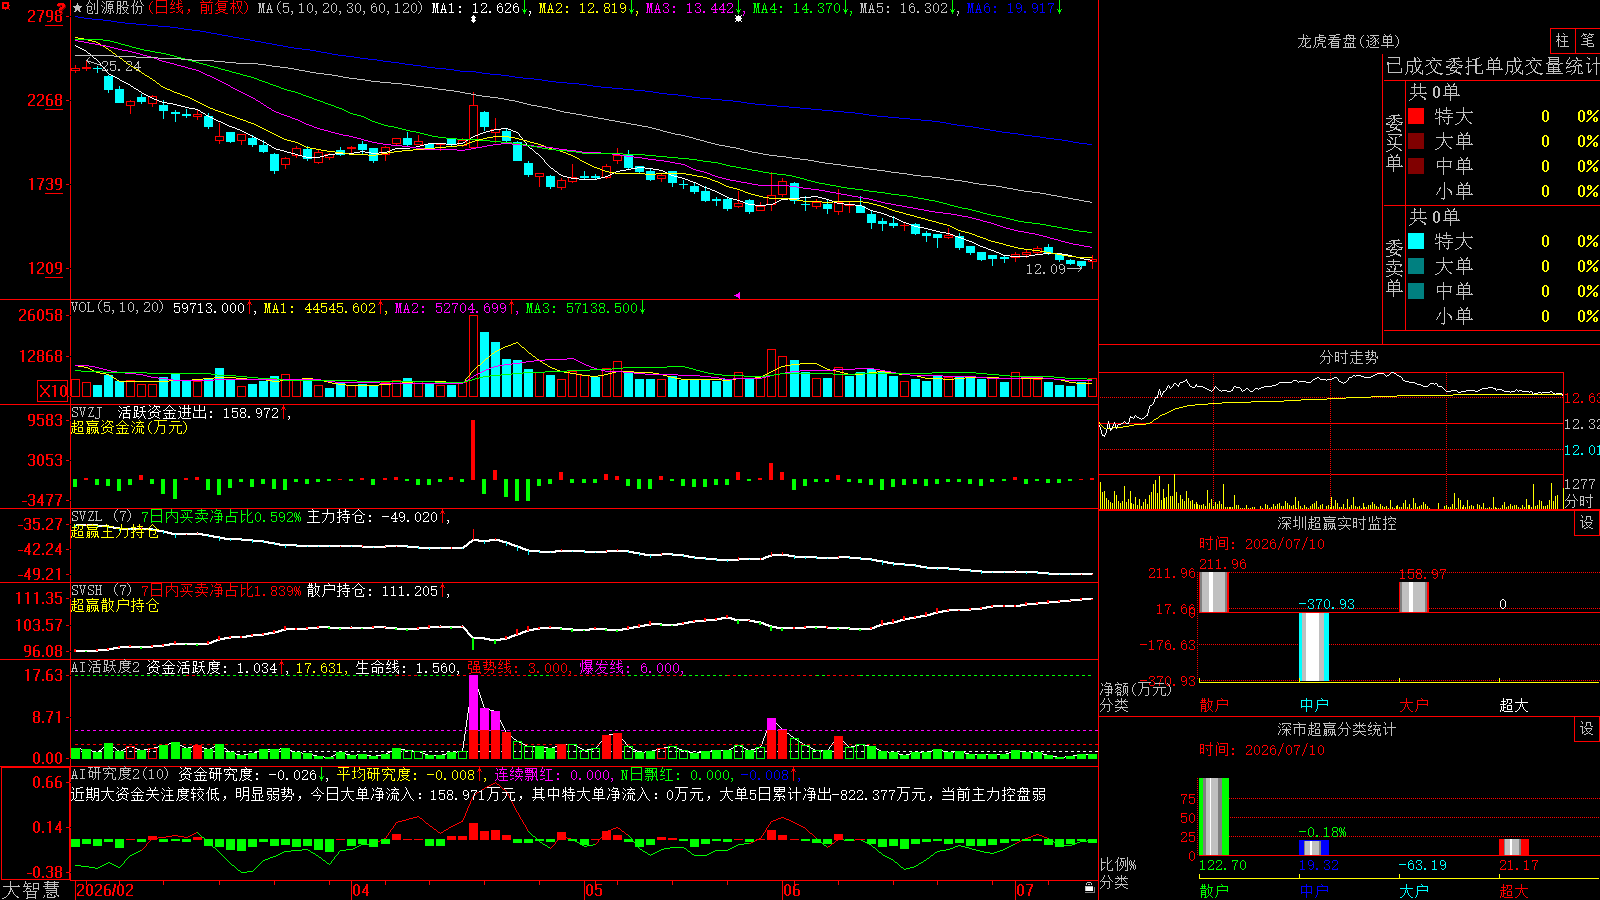Click the 中户 bar labeled -370.93
The height and width of the screenshot is (900, 1600).
click(1314, 647)
